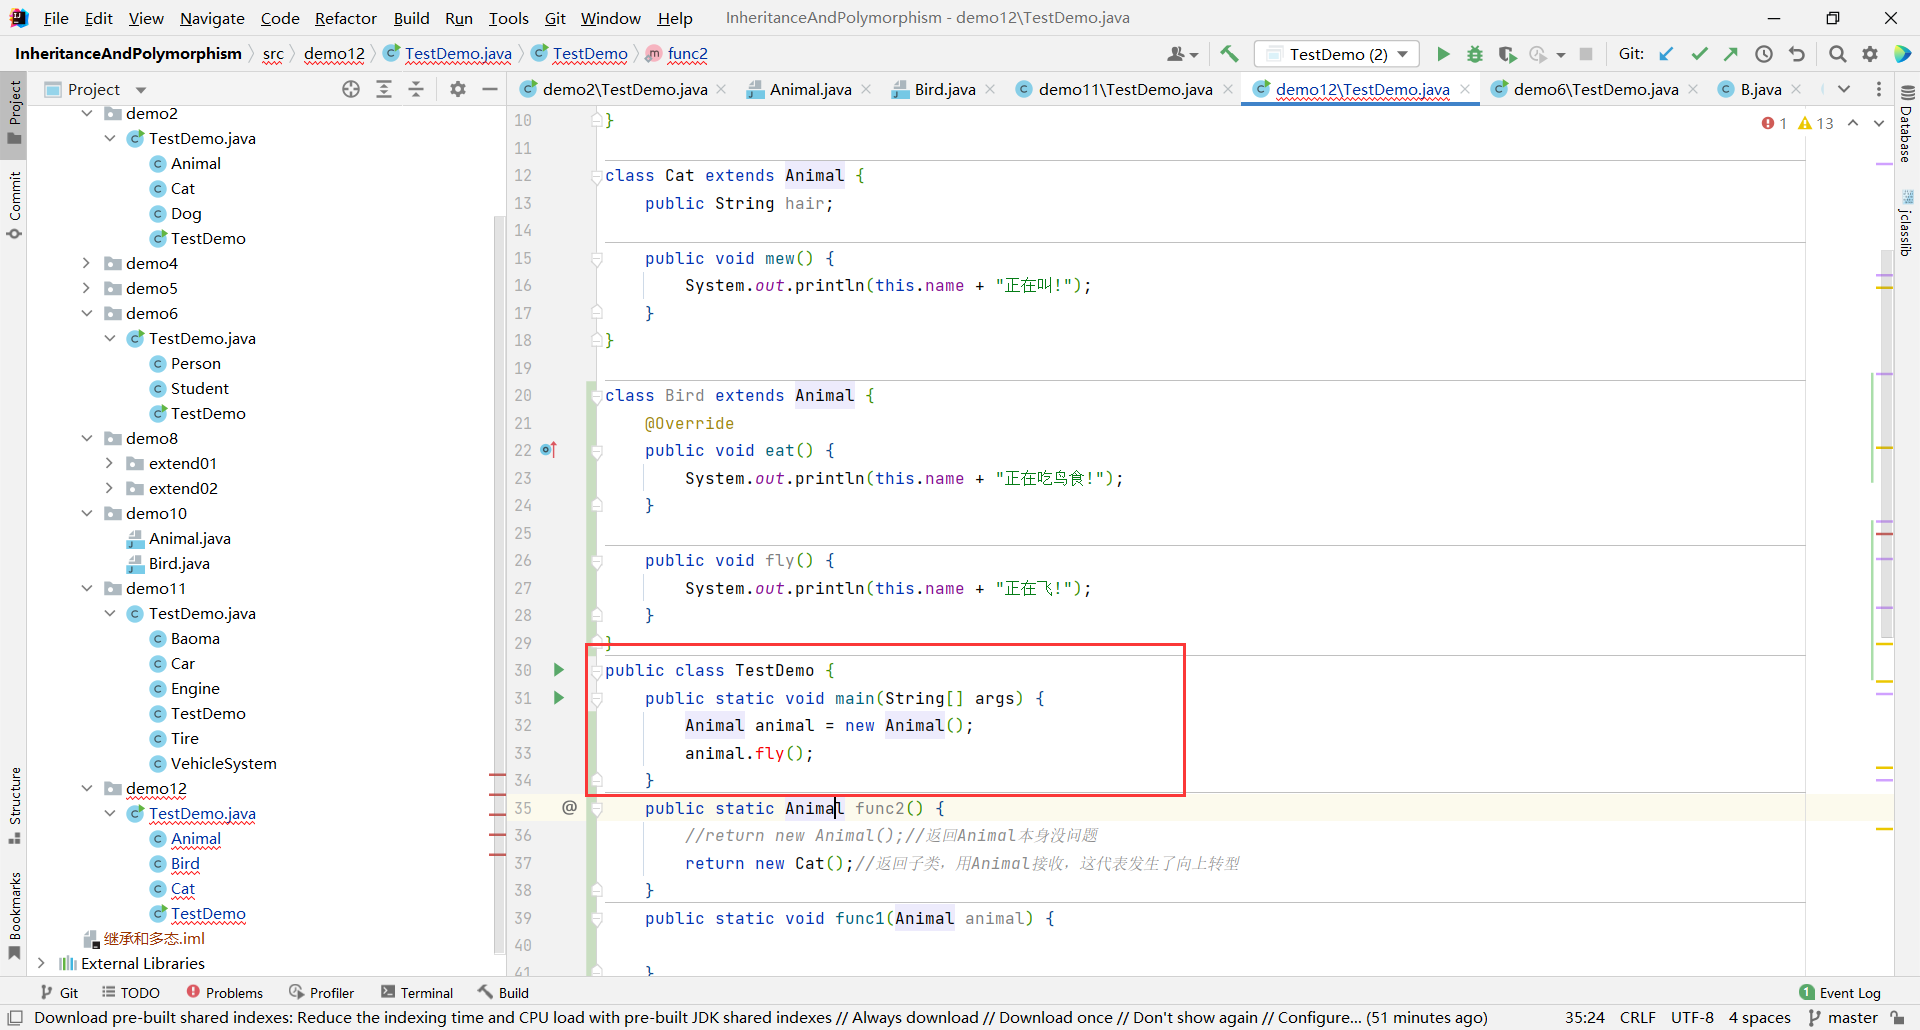
Task: Switch to demo11\TestDemo.java tab
Action: [1125, 89]
